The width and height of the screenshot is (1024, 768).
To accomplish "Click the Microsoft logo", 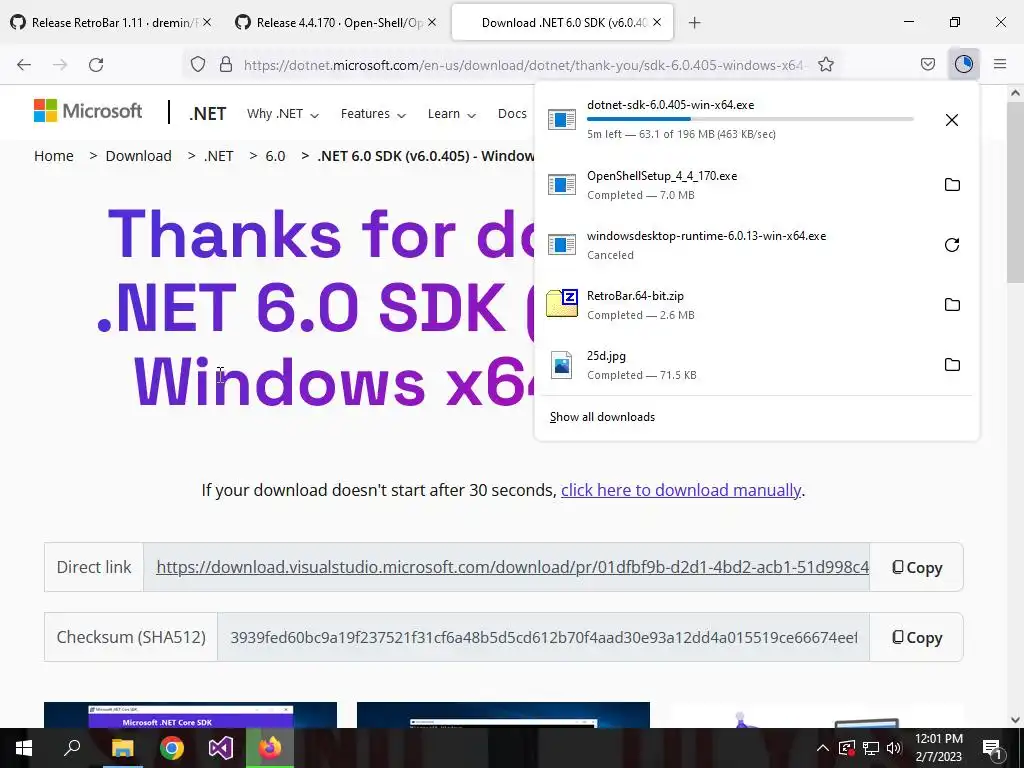I will click(x=88, y=111).
